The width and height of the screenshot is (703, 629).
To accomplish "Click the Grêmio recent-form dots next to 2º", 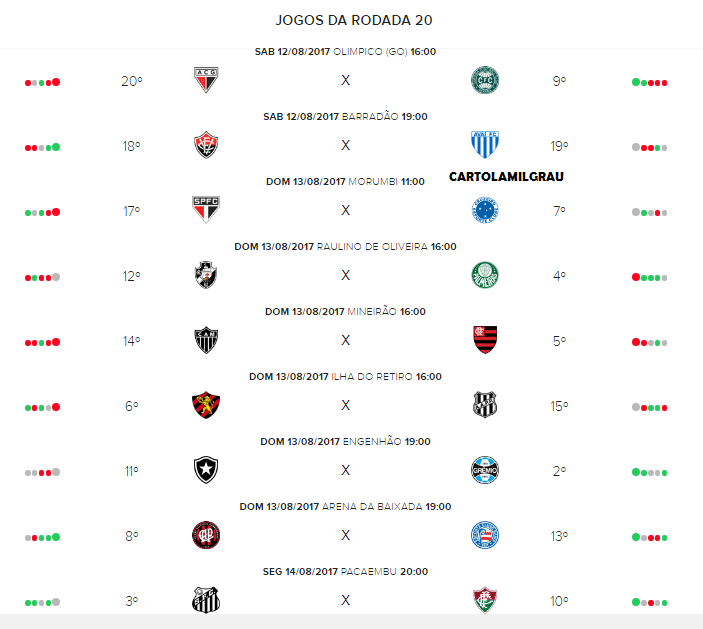I will [649, 472].
